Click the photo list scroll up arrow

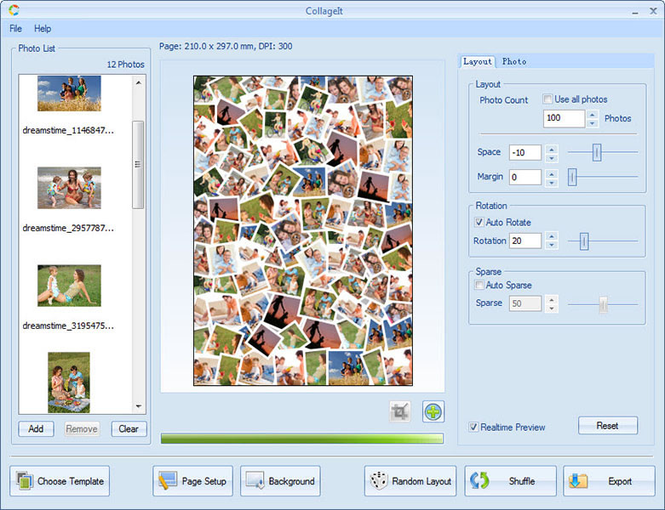(x=138, y=83)
